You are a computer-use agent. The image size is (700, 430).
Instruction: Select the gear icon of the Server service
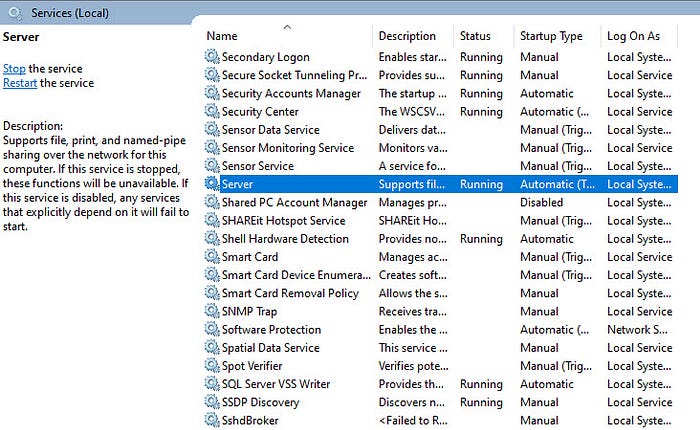(212, 184)
